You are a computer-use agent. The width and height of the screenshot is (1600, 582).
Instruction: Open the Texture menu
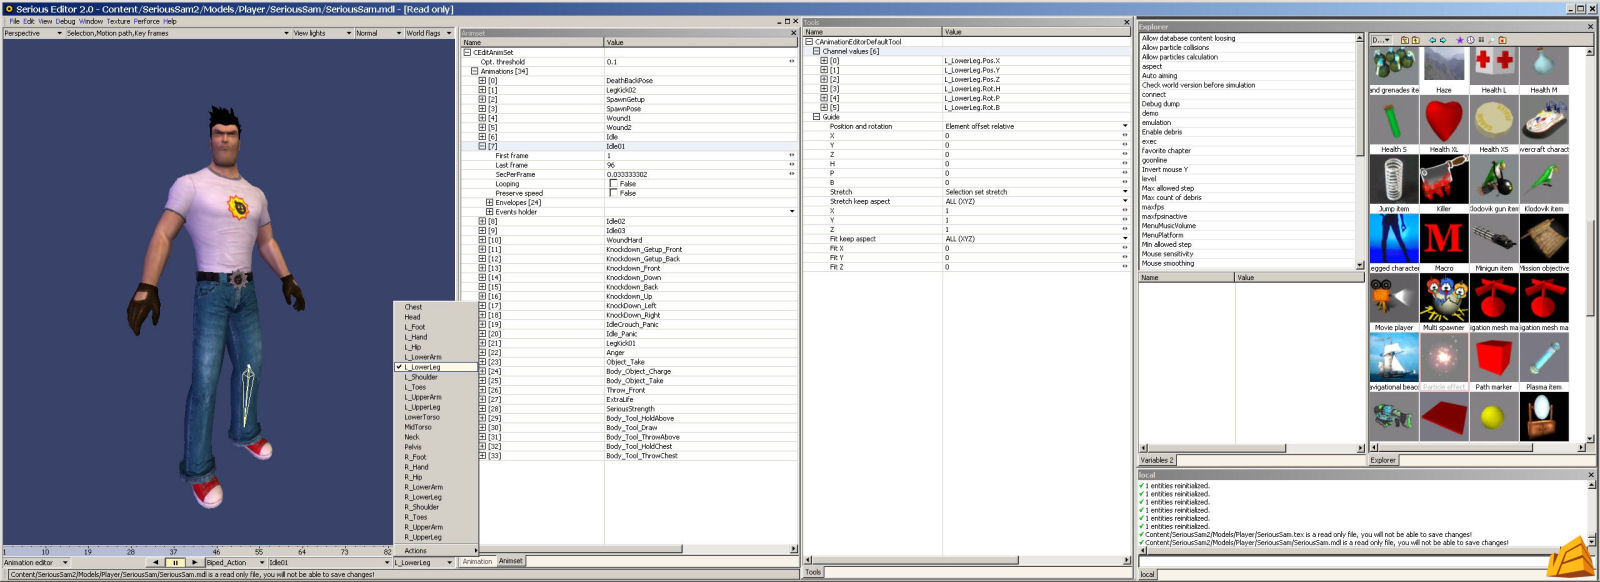tap(118, 21)
